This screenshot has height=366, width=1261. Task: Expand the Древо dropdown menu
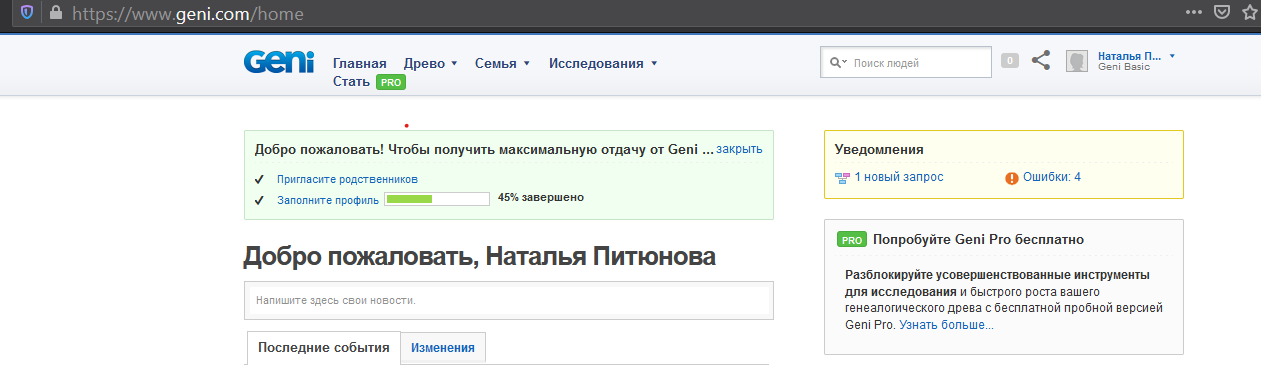pyautogui.click(x=431, y=63)
